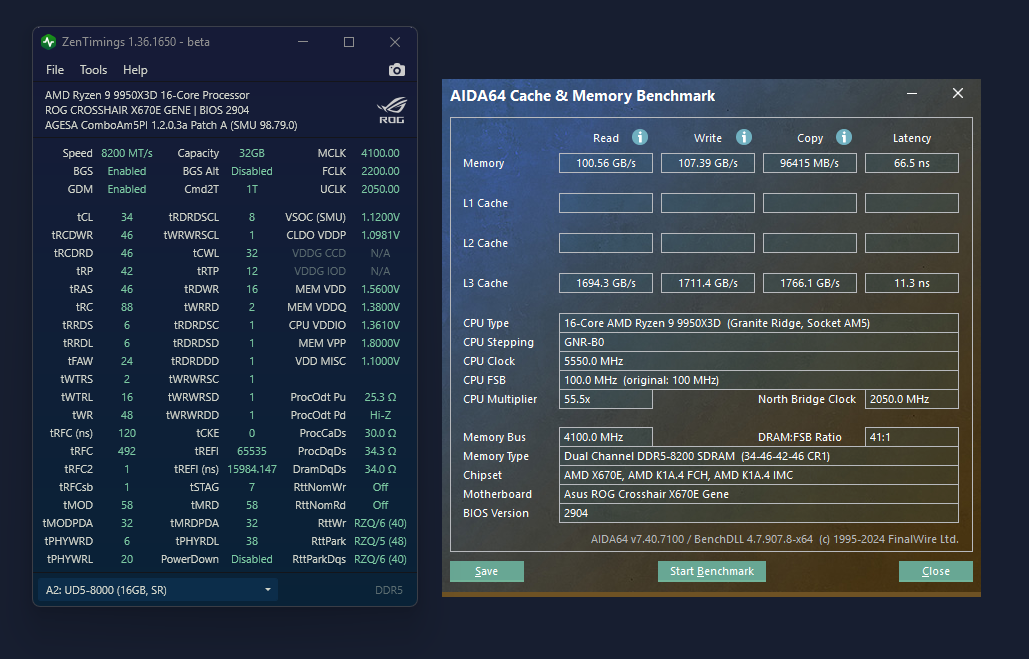Open the Help menu in ZenTimings
Screen dimensions: 1029x659
[x=135, y=70]
